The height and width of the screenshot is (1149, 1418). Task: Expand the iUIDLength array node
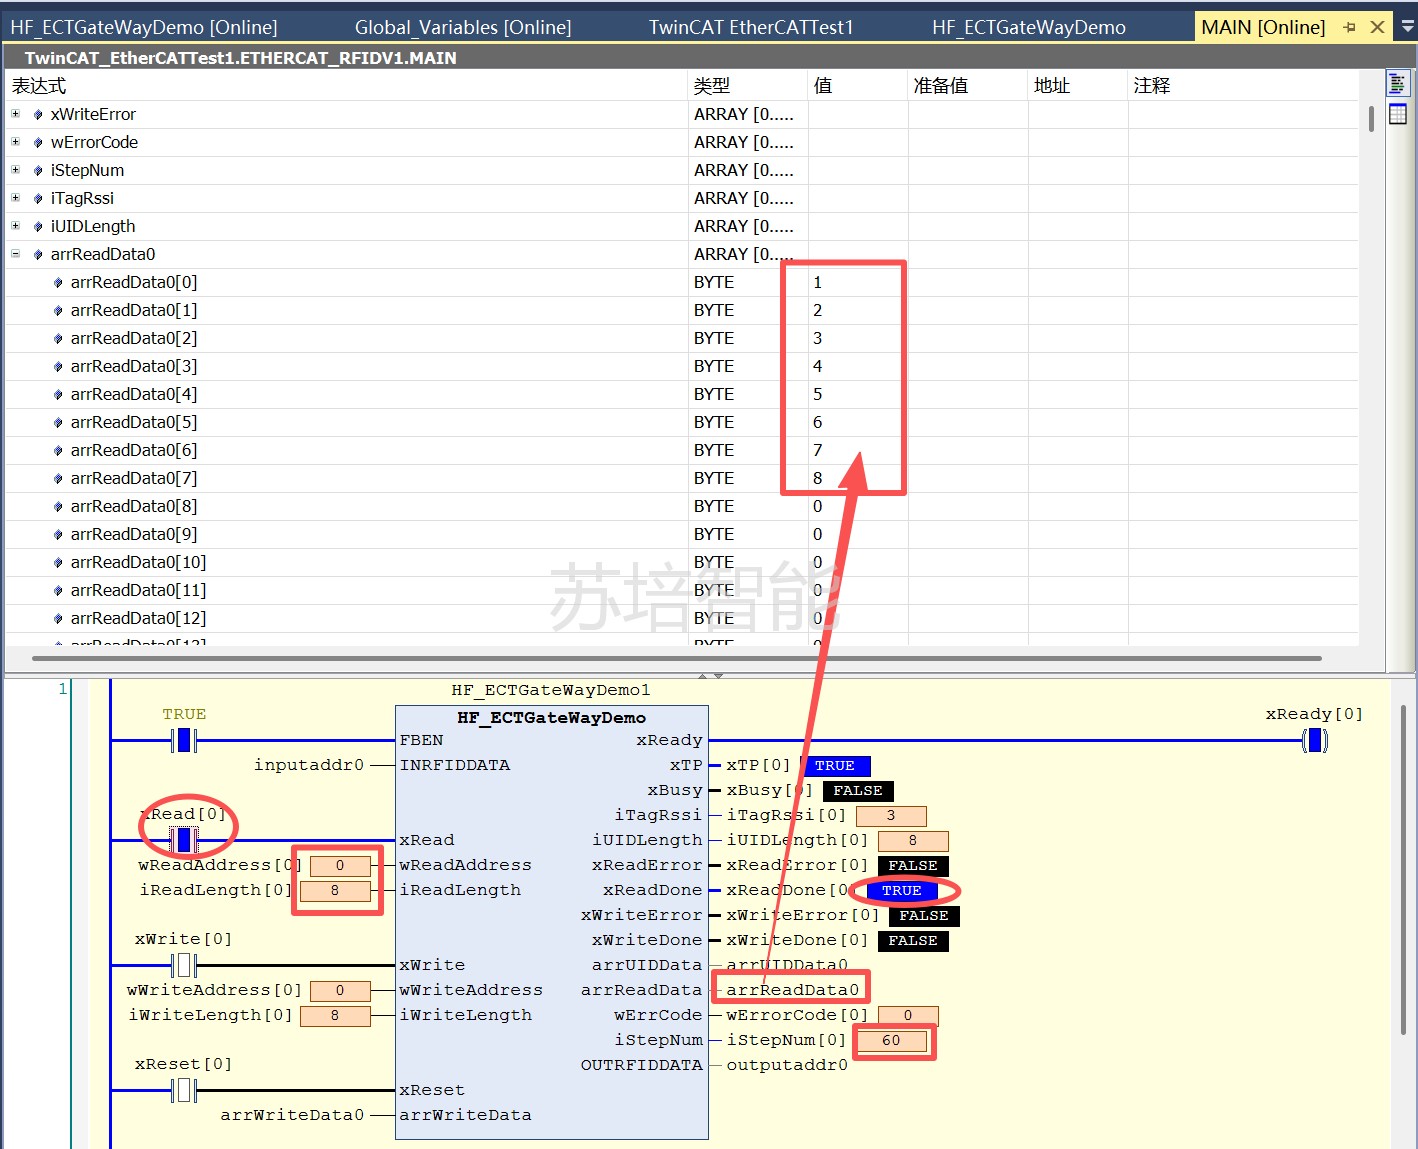(16, 226)
